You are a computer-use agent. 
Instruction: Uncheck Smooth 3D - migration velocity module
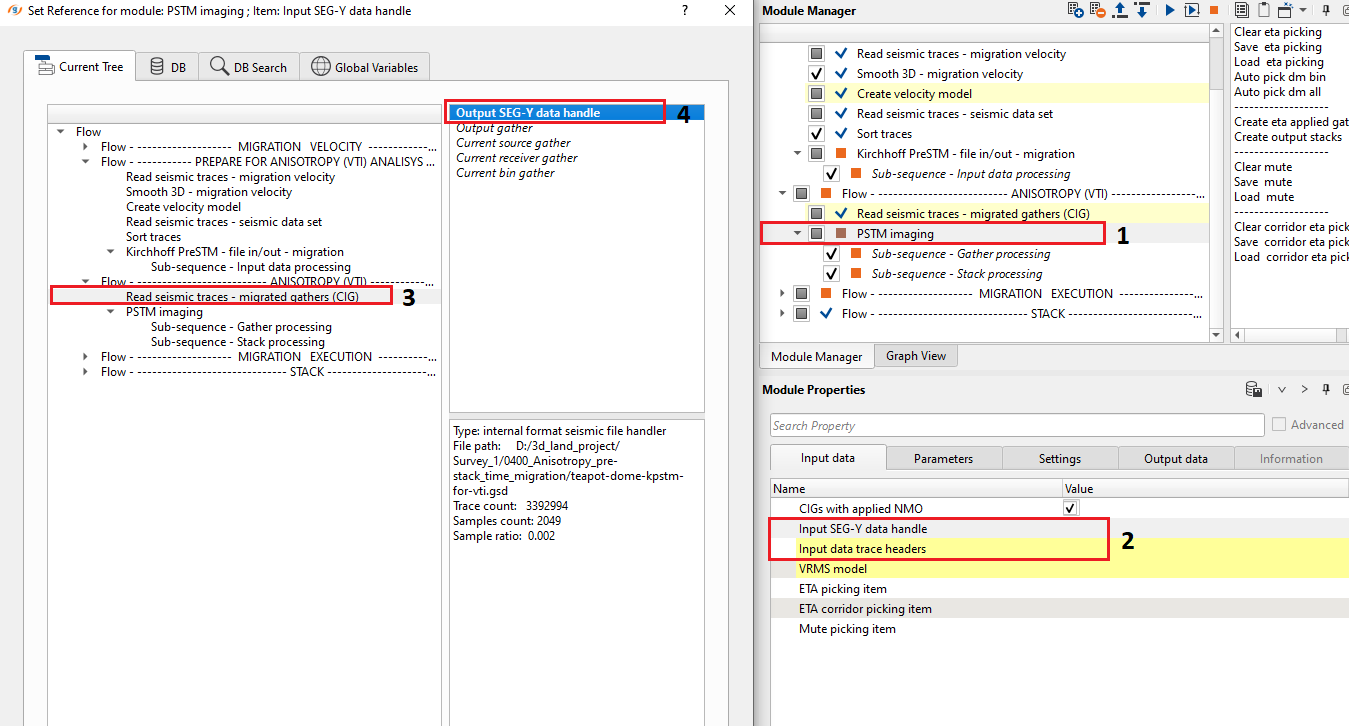click(x=817, y=74)
